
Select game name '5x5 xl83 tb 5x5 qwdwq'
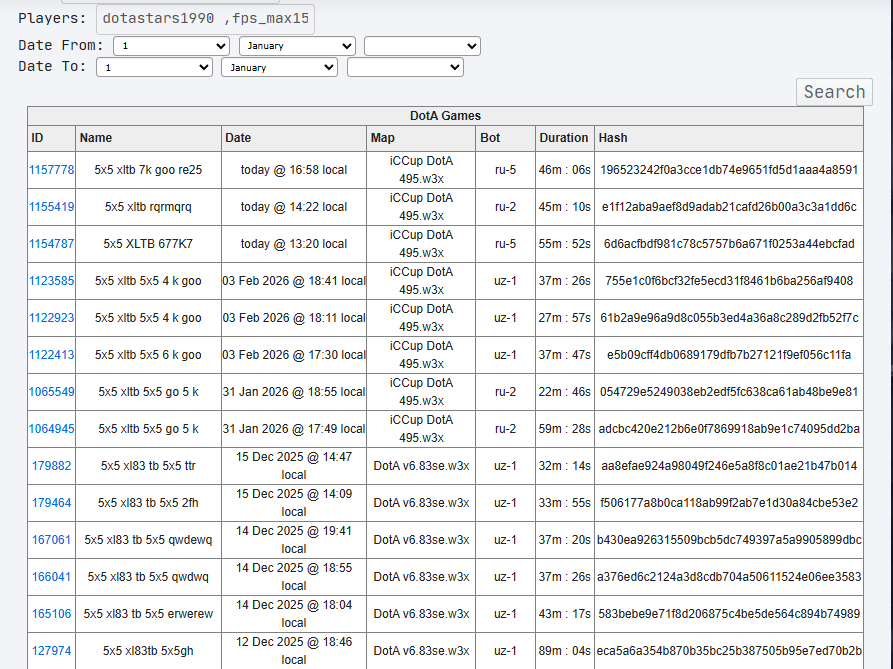click(x=148, y=577)
